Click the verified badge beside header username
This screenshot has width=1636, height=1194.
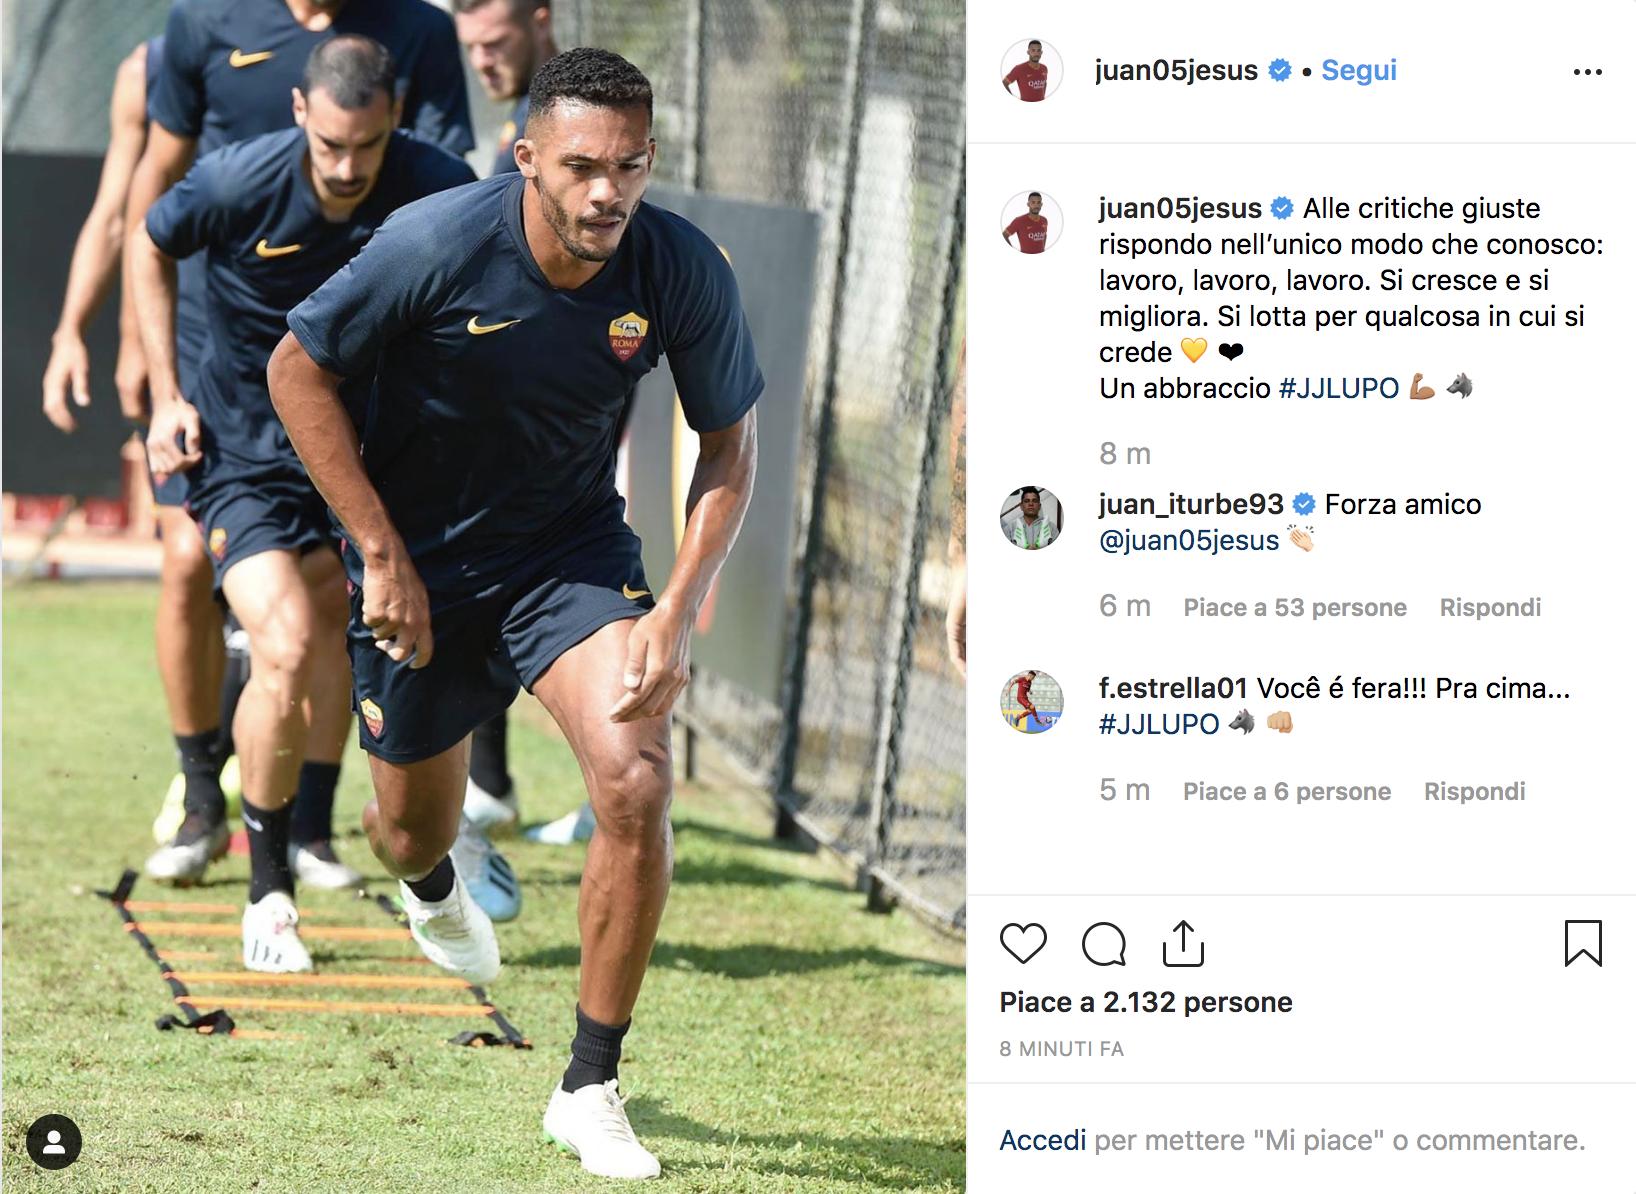pyautogui.click(x=1279, y=70)
